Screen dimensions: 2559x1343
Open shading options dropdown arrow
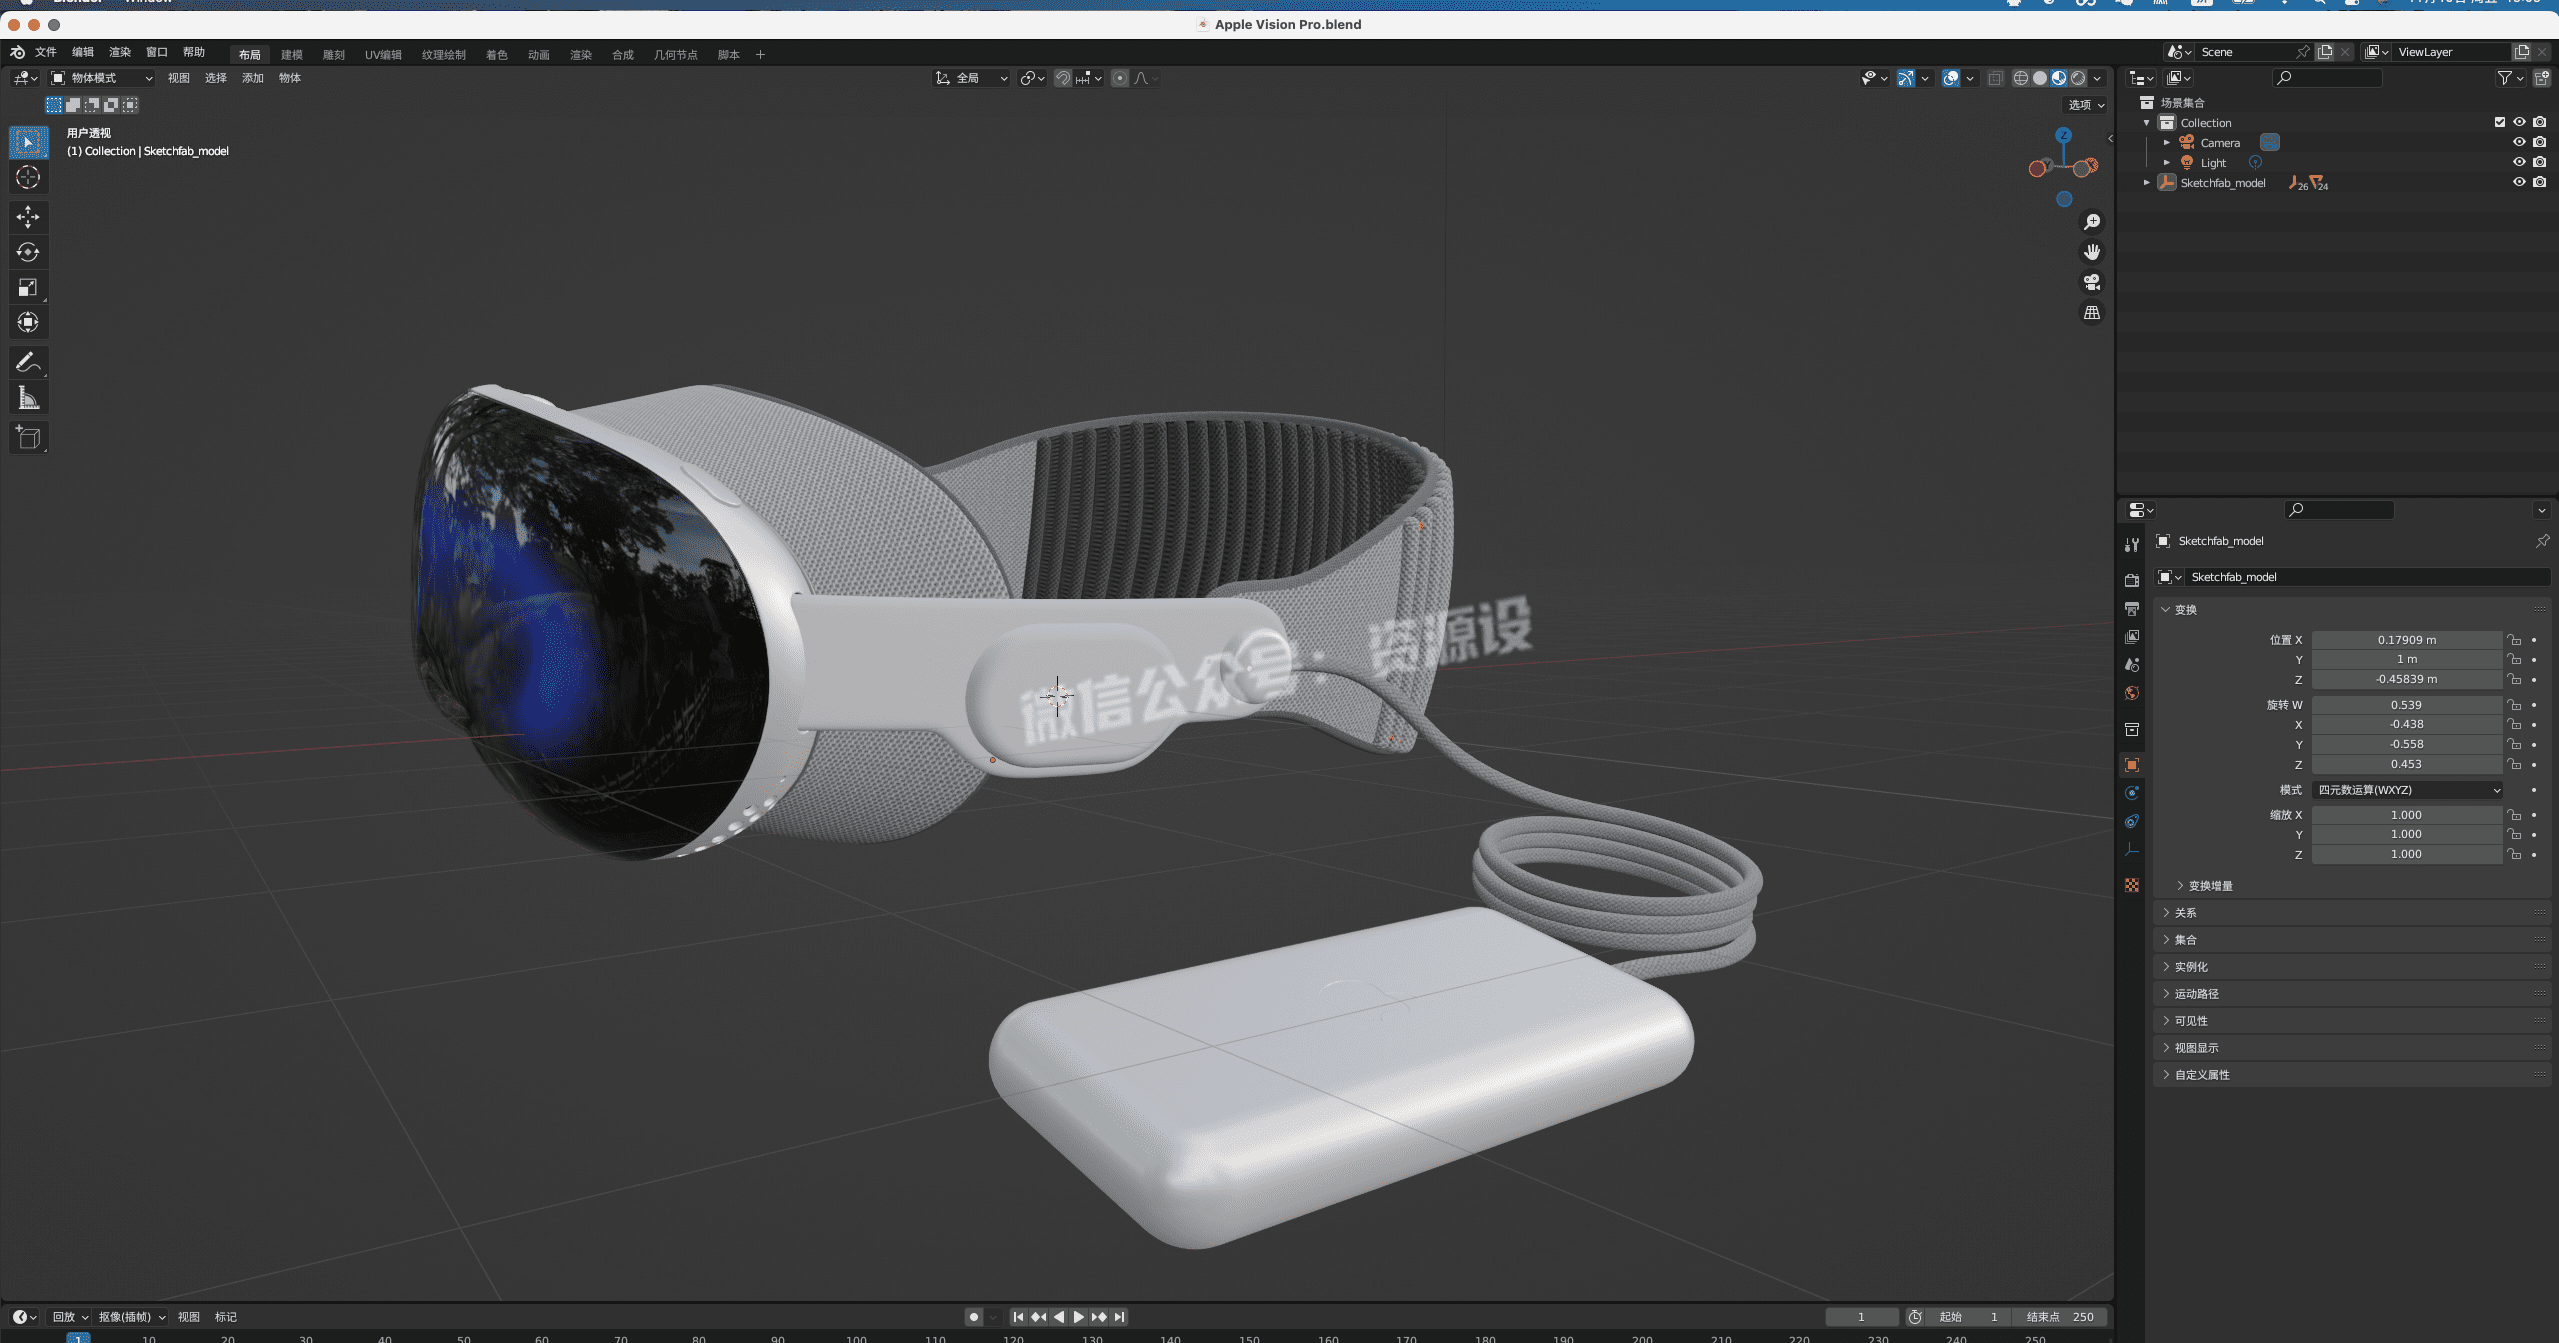[x=2097, y=78]
